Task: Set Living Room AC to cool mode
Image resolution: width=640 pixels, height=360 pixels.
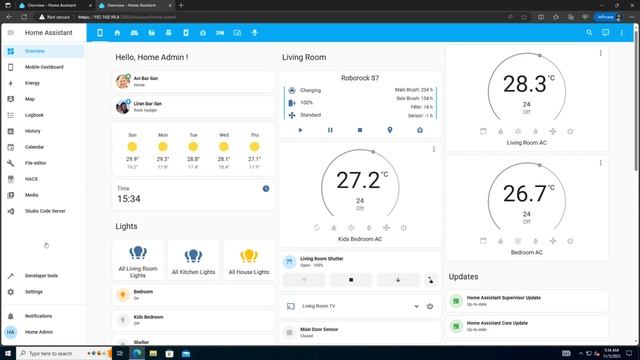Action: [518, 131]
